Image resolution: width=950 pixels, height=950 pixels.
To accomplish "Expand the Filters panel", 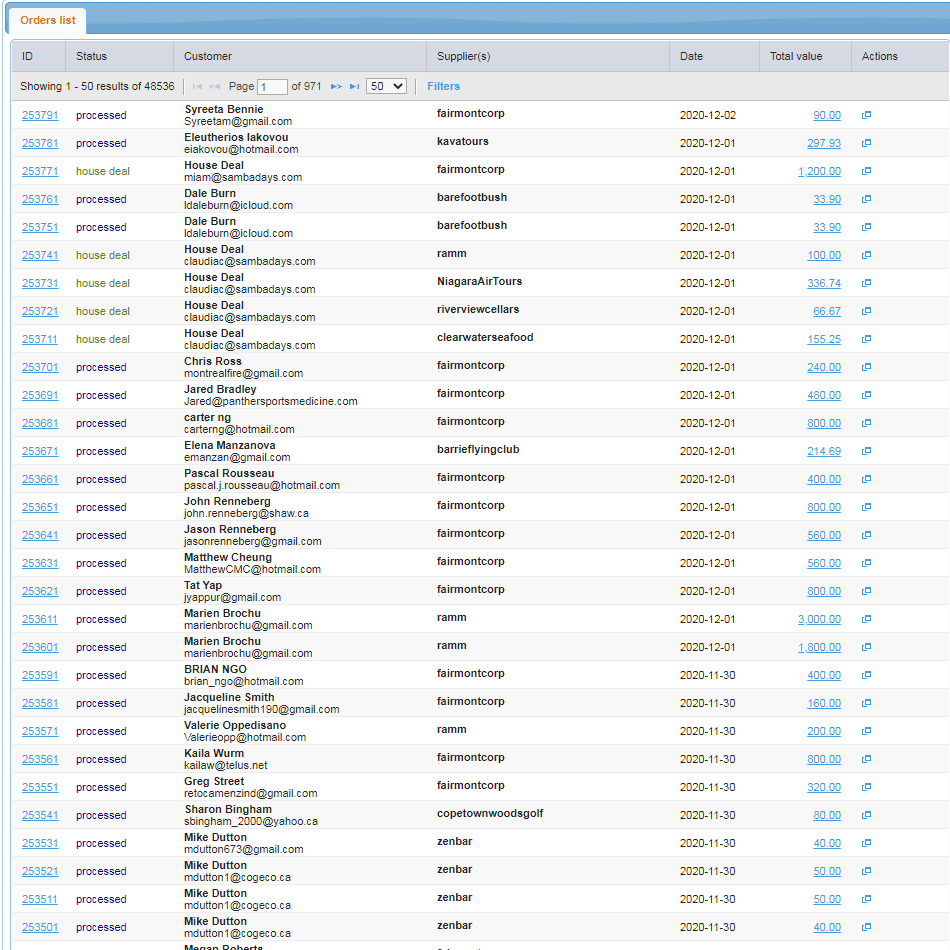I will [443, 86].
